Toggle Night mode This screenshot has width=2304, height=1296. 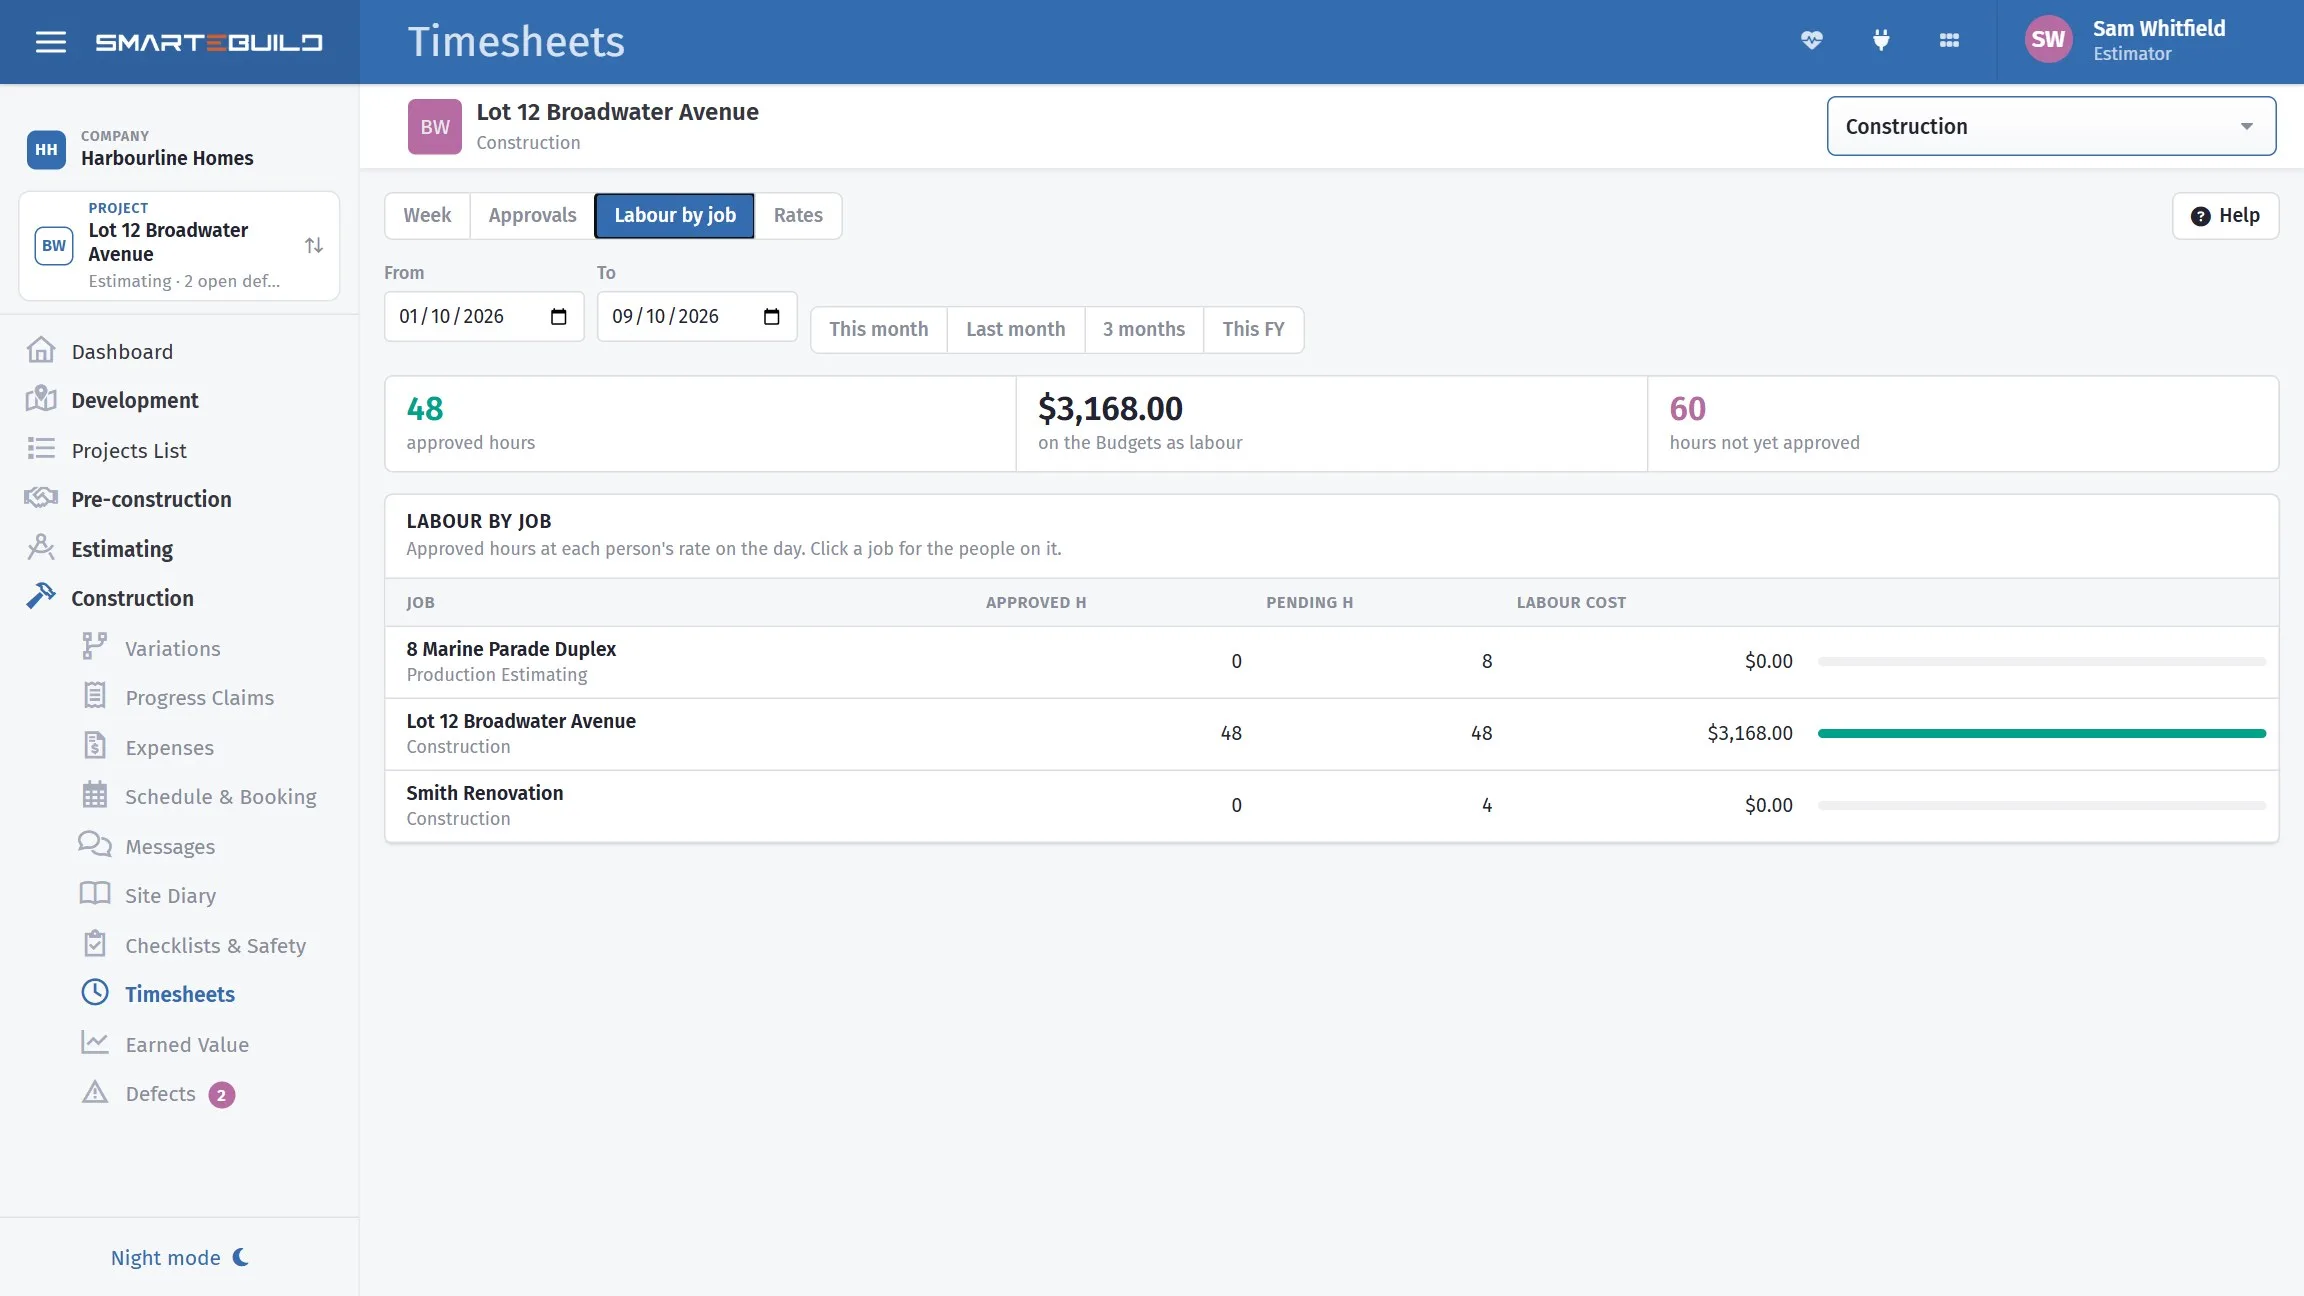[x=180, y=1257]
